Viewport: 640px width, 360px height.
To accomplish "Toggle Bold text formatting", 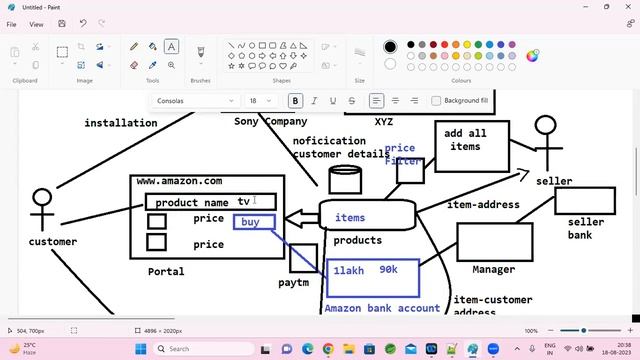I will (295, 100).
